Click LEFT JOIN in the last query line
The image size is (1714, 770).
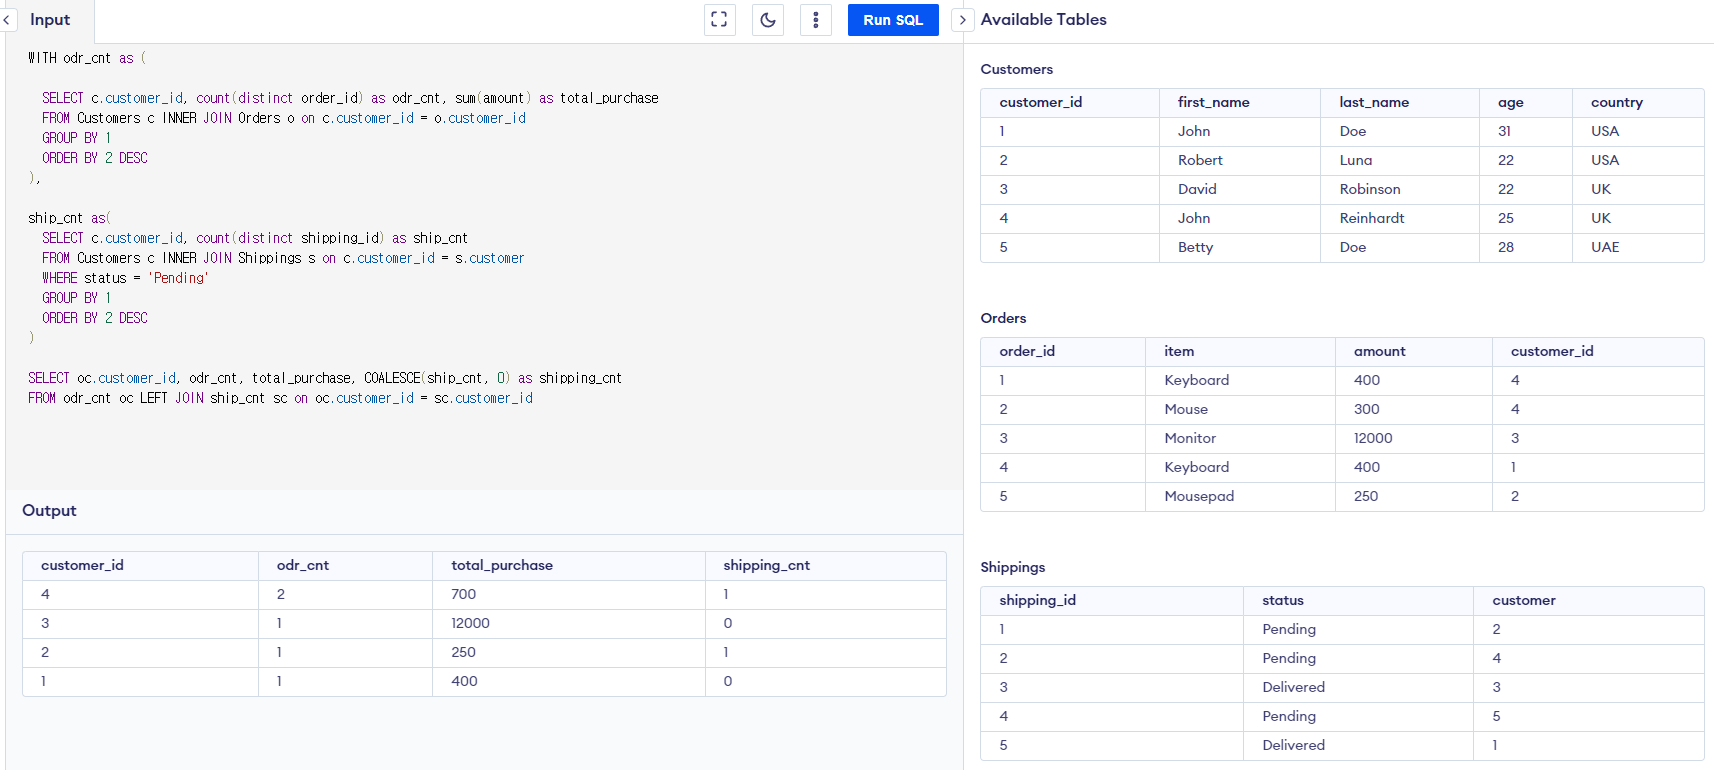coord(171,398)
